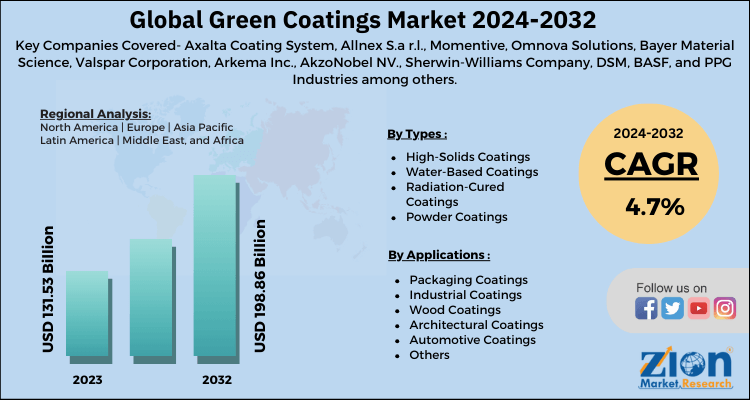Click the orange CAGR 4.7% circle
Image resolution: width=750 pixels, height=400 pixels.
(x=649, y=174)
